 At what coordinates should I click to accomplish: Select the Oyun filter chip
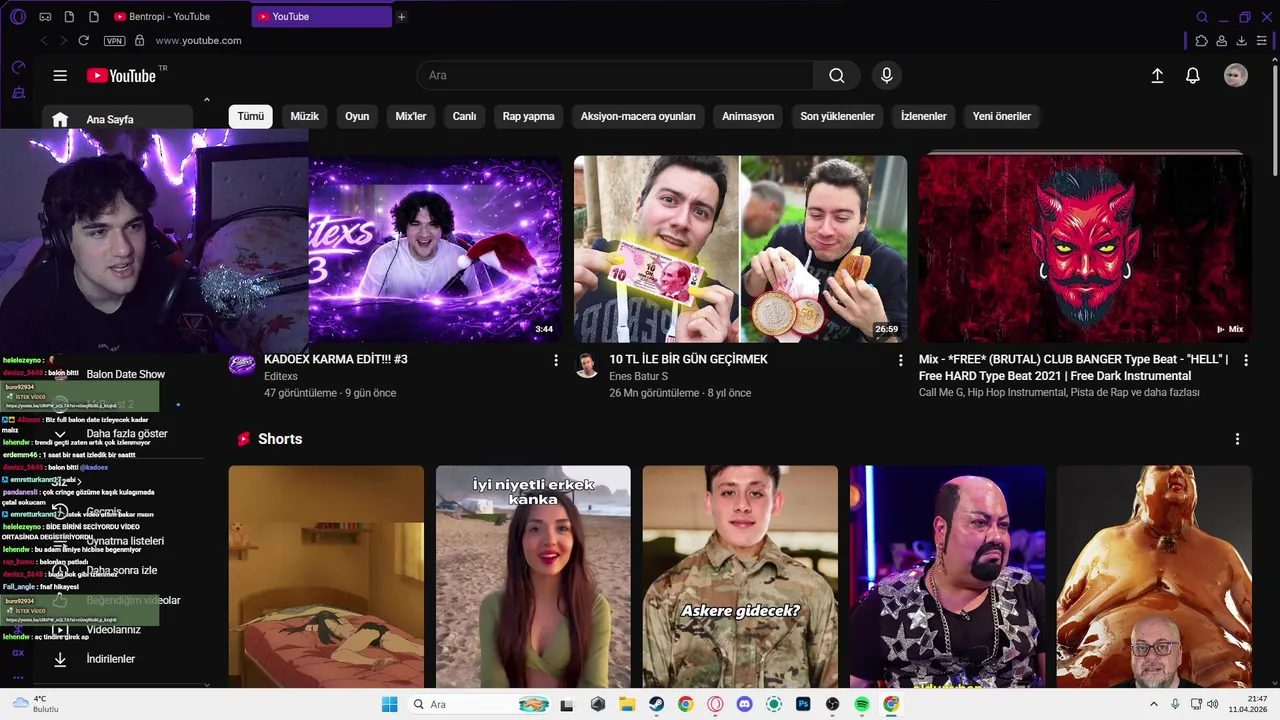click(x=357, y=116)
